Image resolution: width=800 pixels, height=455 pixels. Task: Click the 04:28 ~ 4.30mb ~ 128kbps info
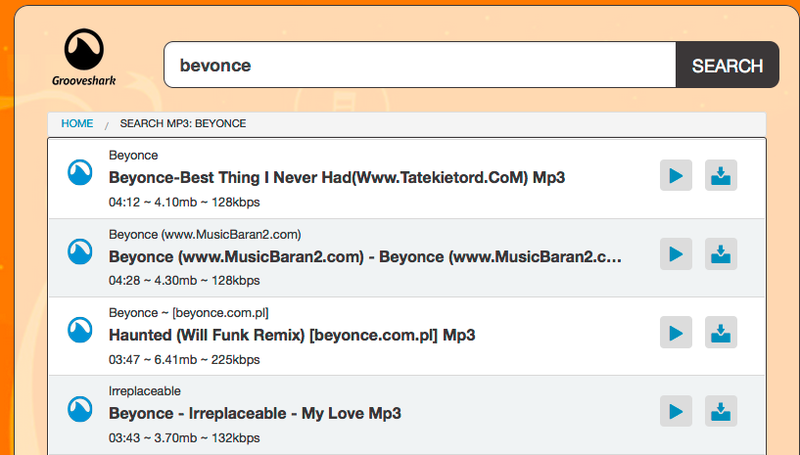coord(184,281)
